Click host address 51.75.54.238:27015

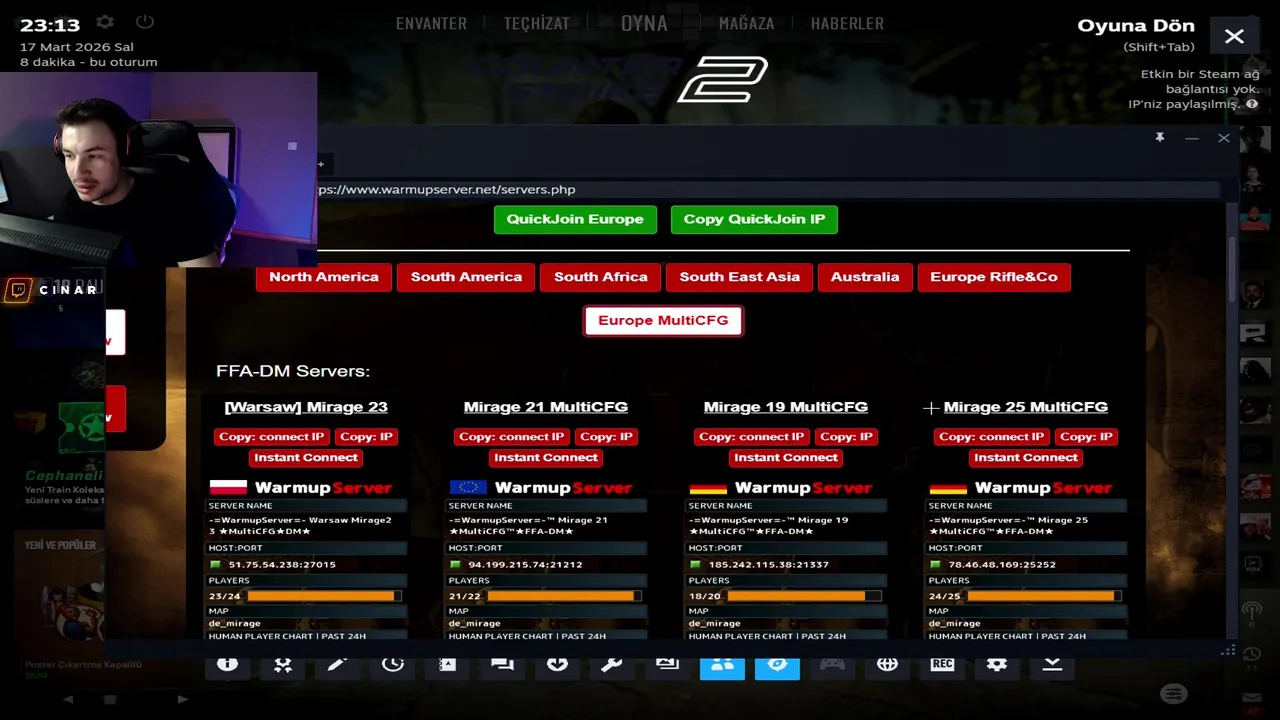[282, 565]
